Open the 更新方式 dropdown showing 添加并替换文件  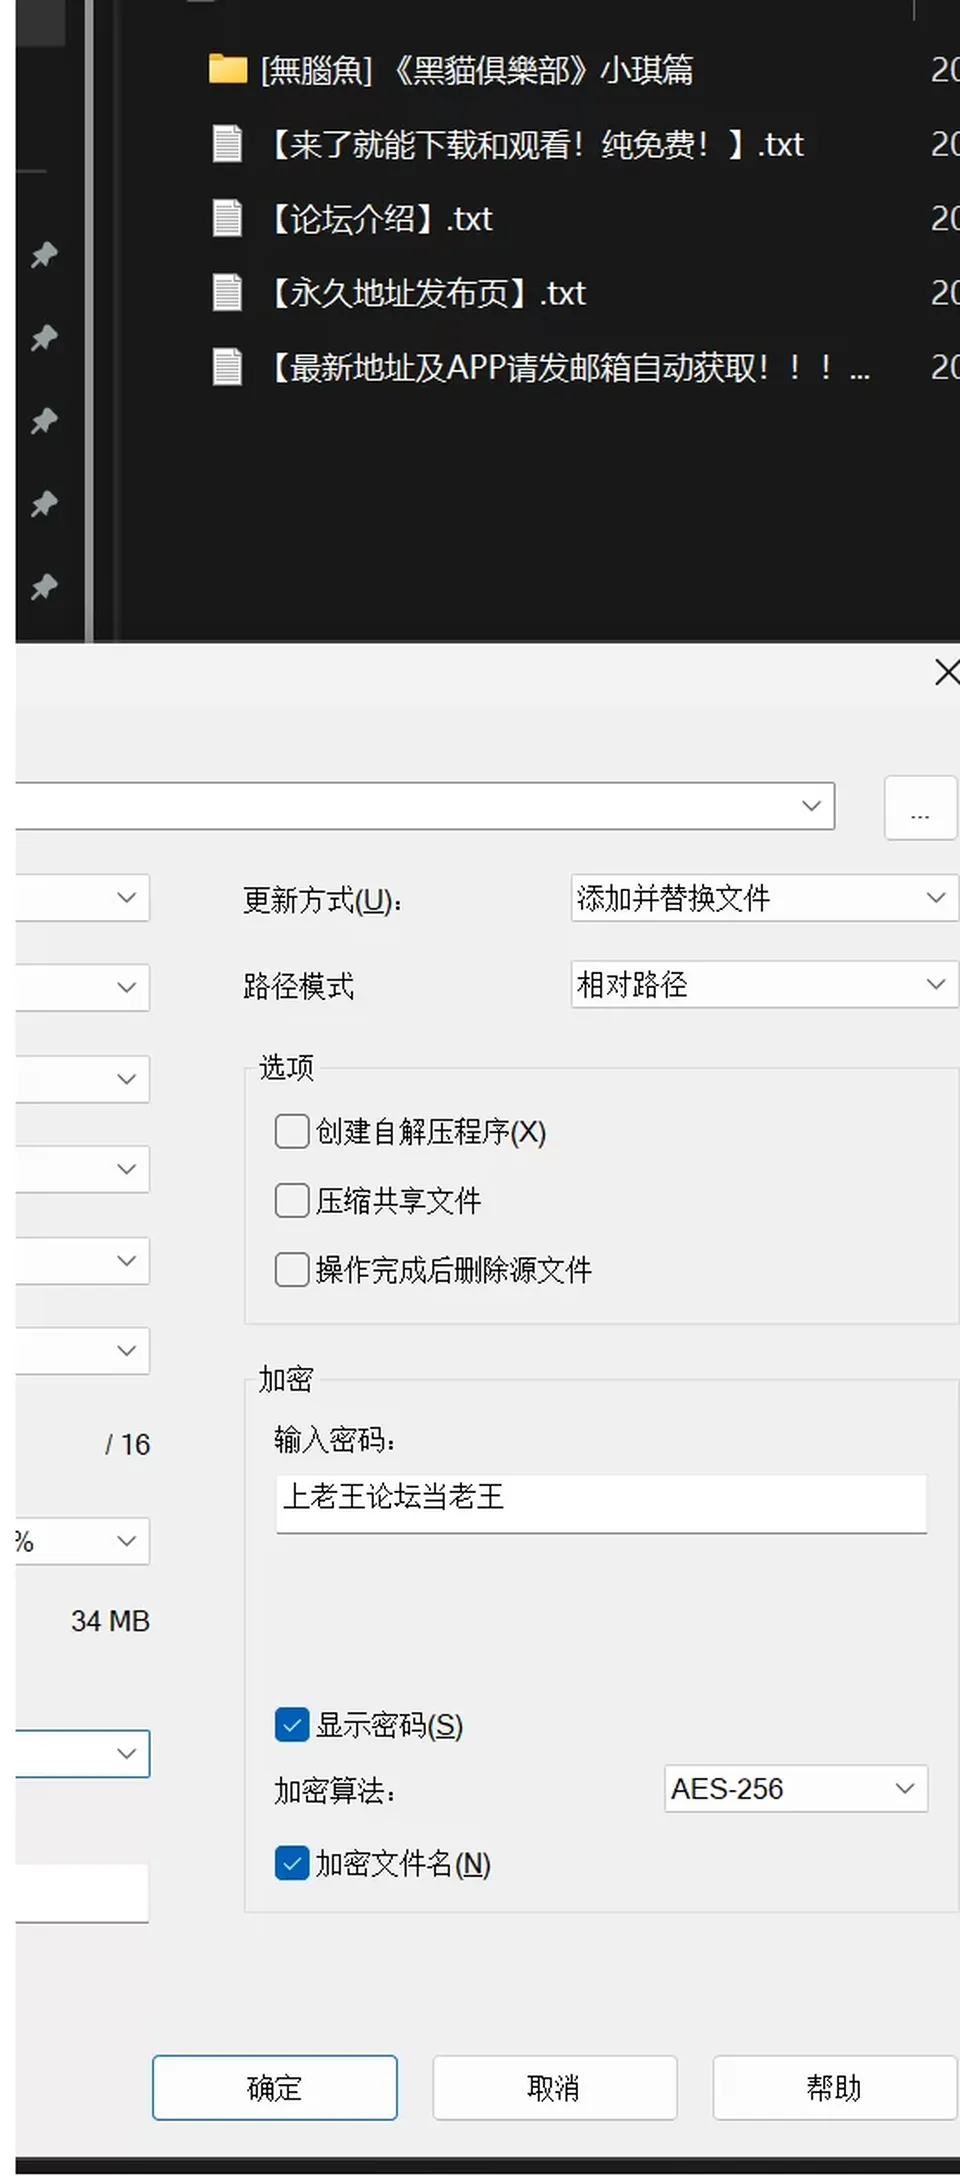764,898
